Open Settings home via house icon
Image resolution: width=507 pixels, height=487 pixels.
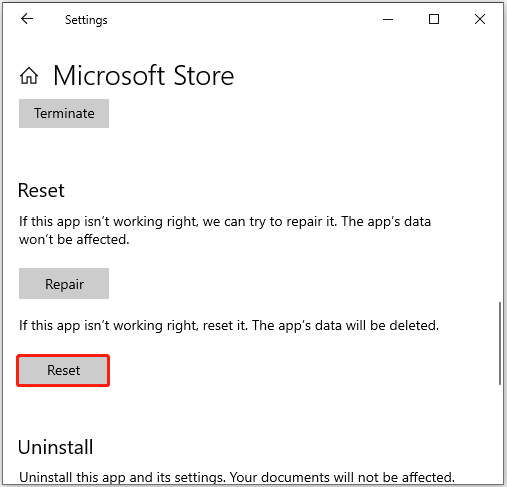click(x=29, y=76)
